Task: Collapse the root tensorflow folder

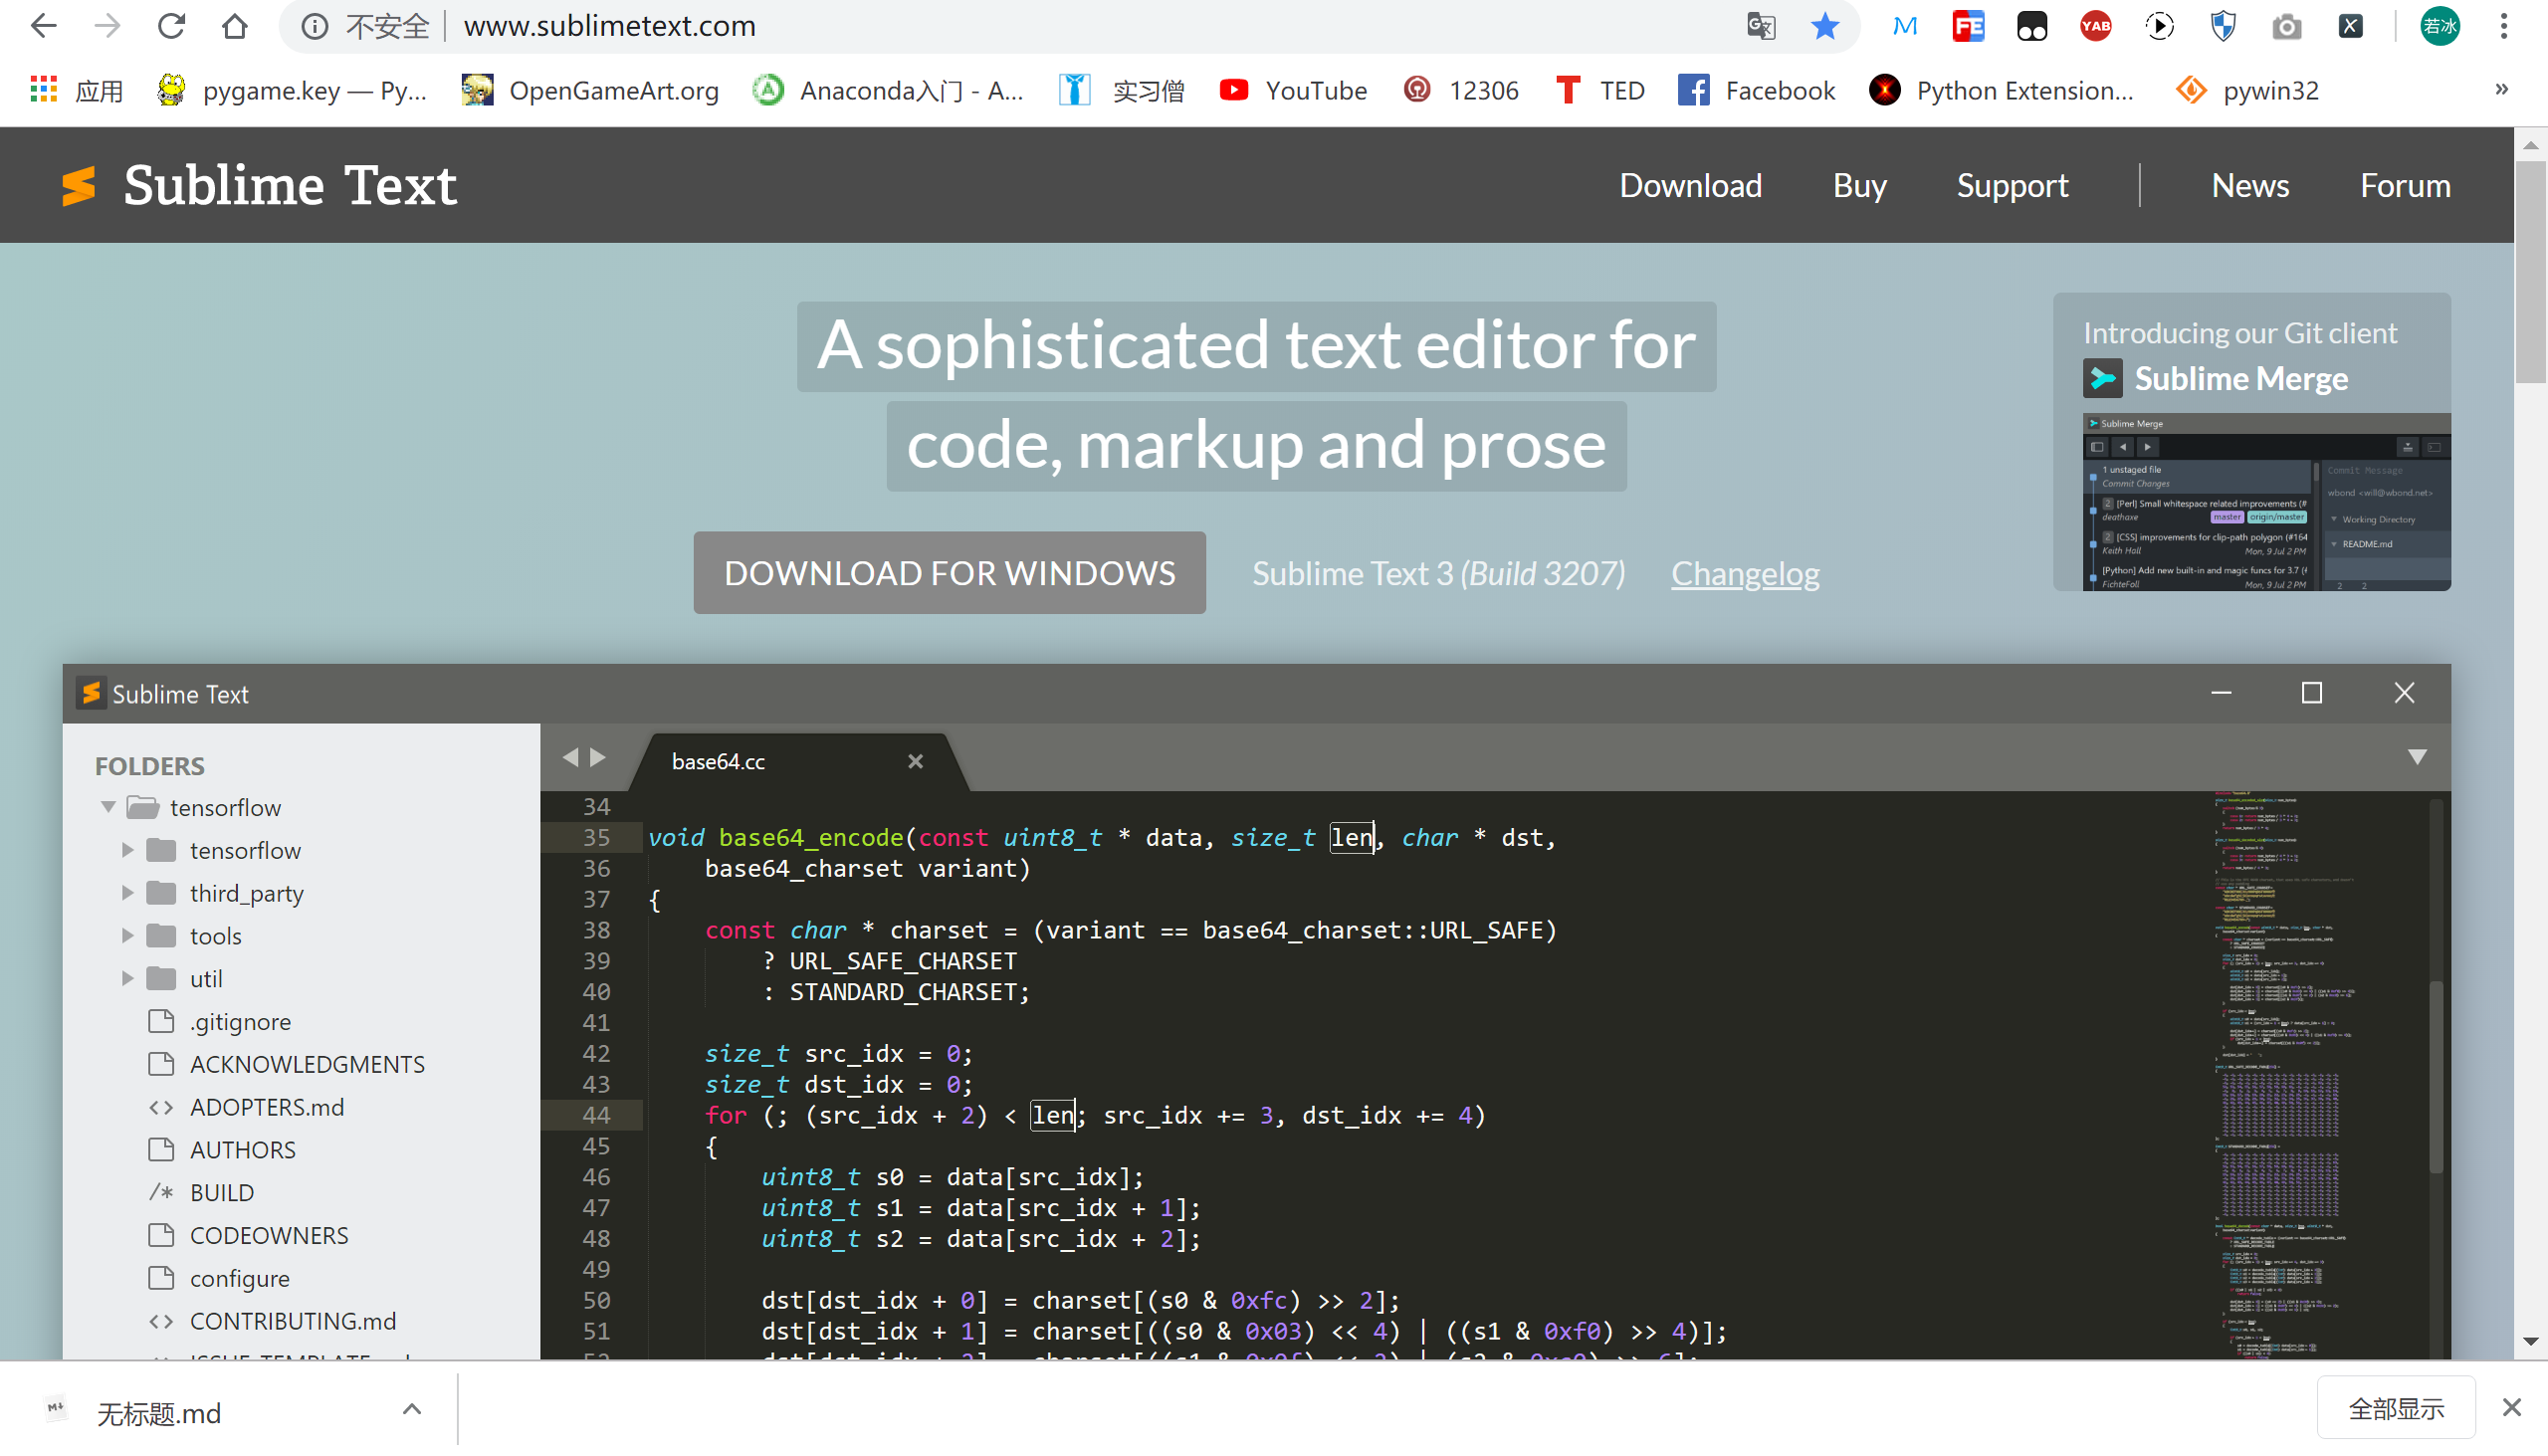Action: [108, 807]
